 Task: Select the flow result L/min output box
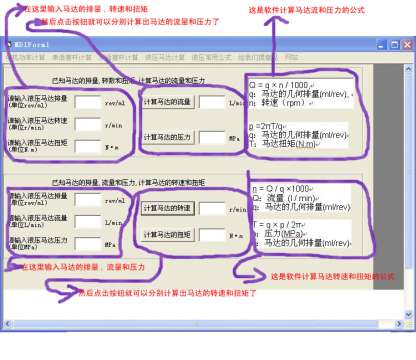[212, 102]
